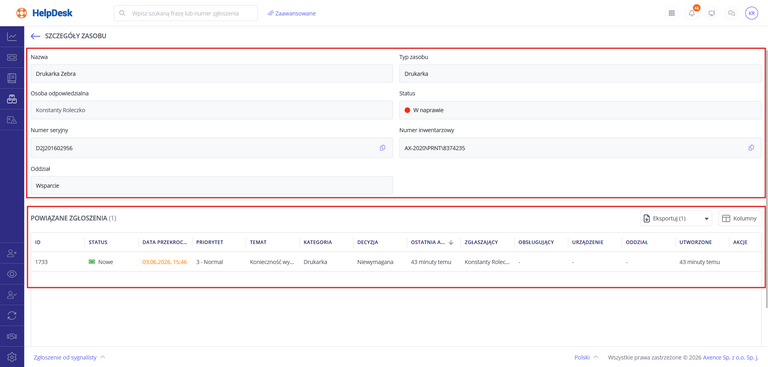Open the image alert icon in sidebar

pyautogui.click(x=12, y=120)
